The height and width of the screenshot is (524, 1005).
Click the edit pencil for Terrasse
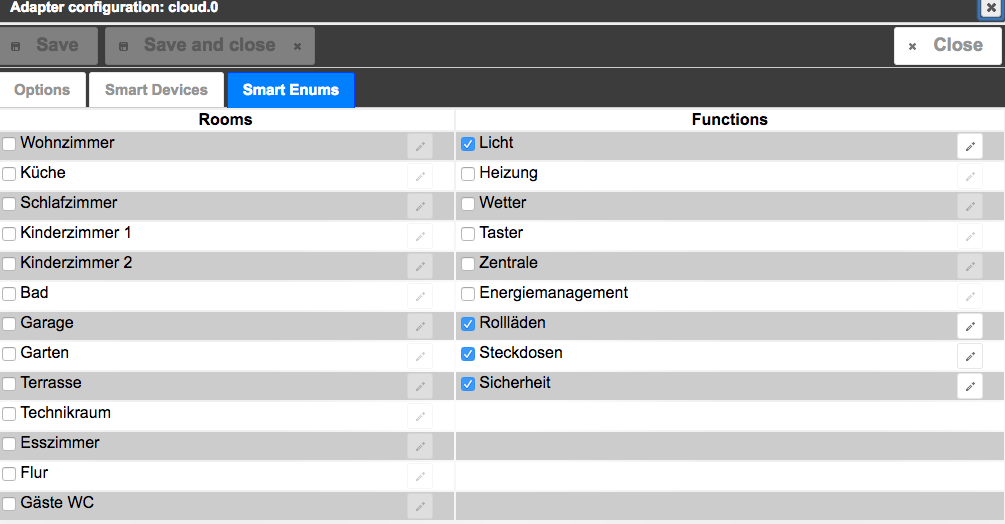coord(420,386)
